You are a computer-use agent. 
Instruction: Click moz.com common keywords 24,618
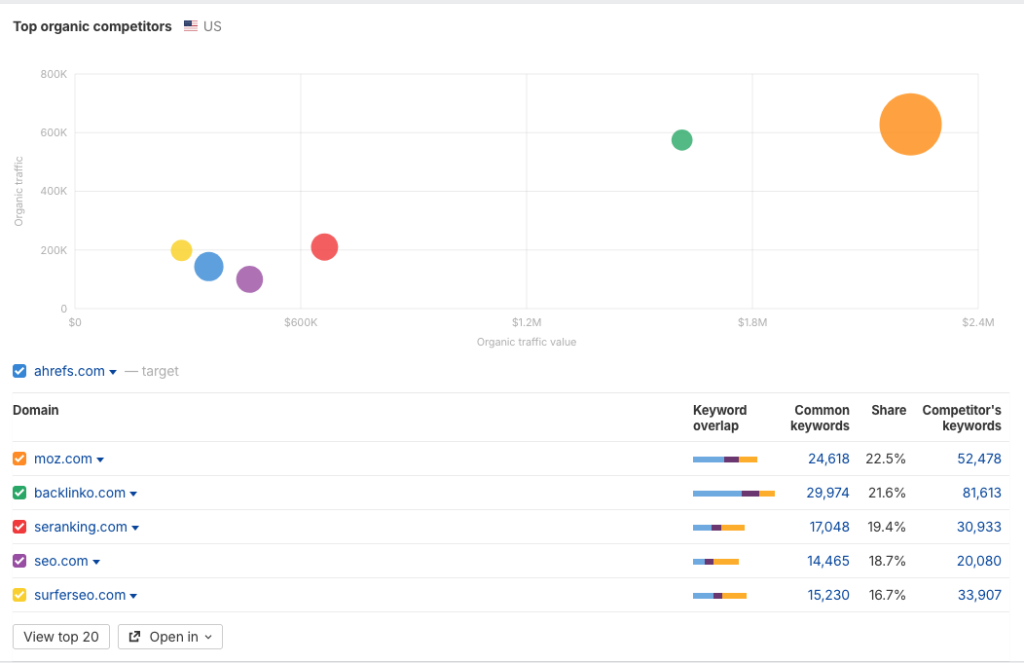[x=829, y=459]
